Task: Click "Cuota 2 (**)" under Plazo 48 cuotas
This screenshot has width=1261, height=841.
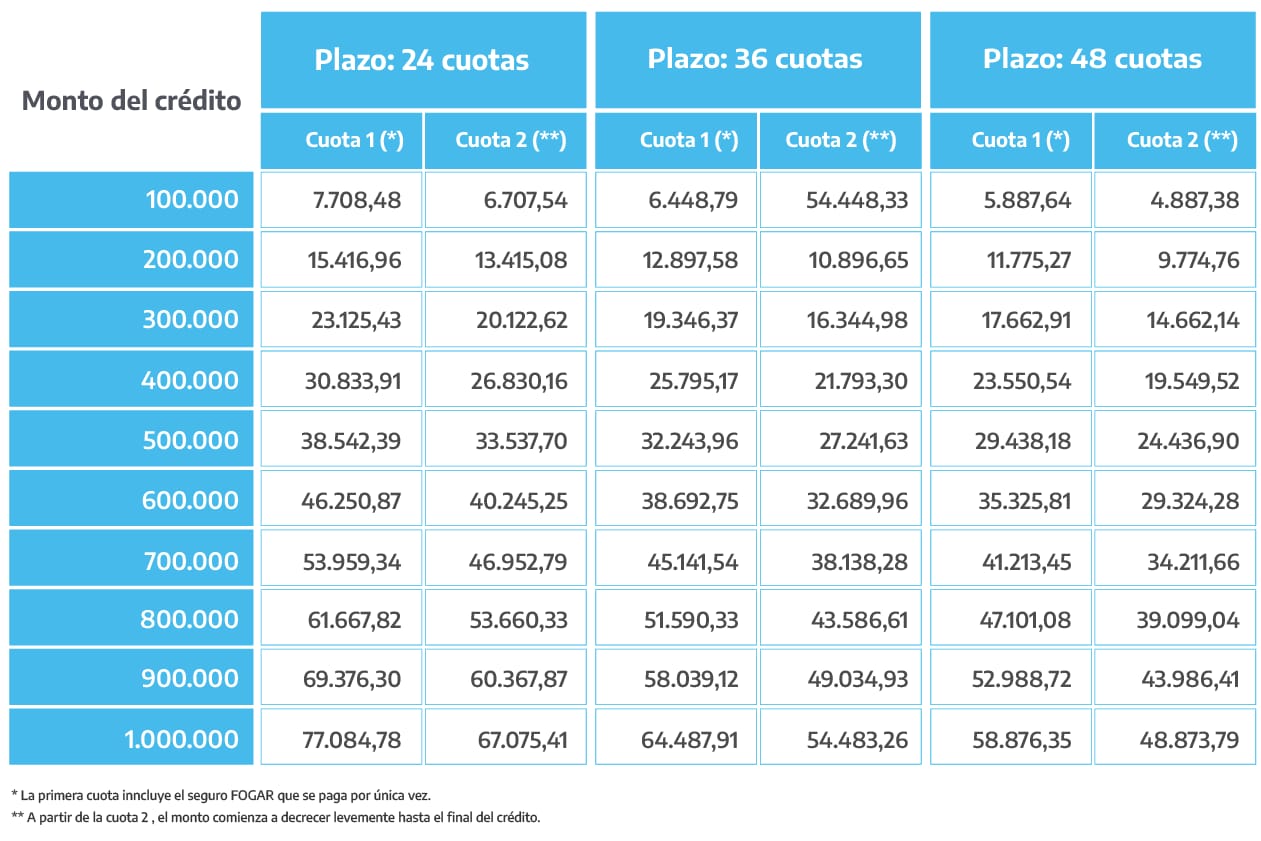Action: click(x=1174, y=140)
